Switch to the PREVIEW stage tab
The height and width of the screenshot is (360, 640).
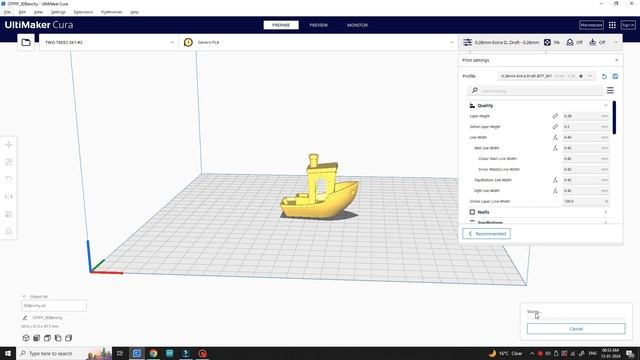tap(318, 25)
